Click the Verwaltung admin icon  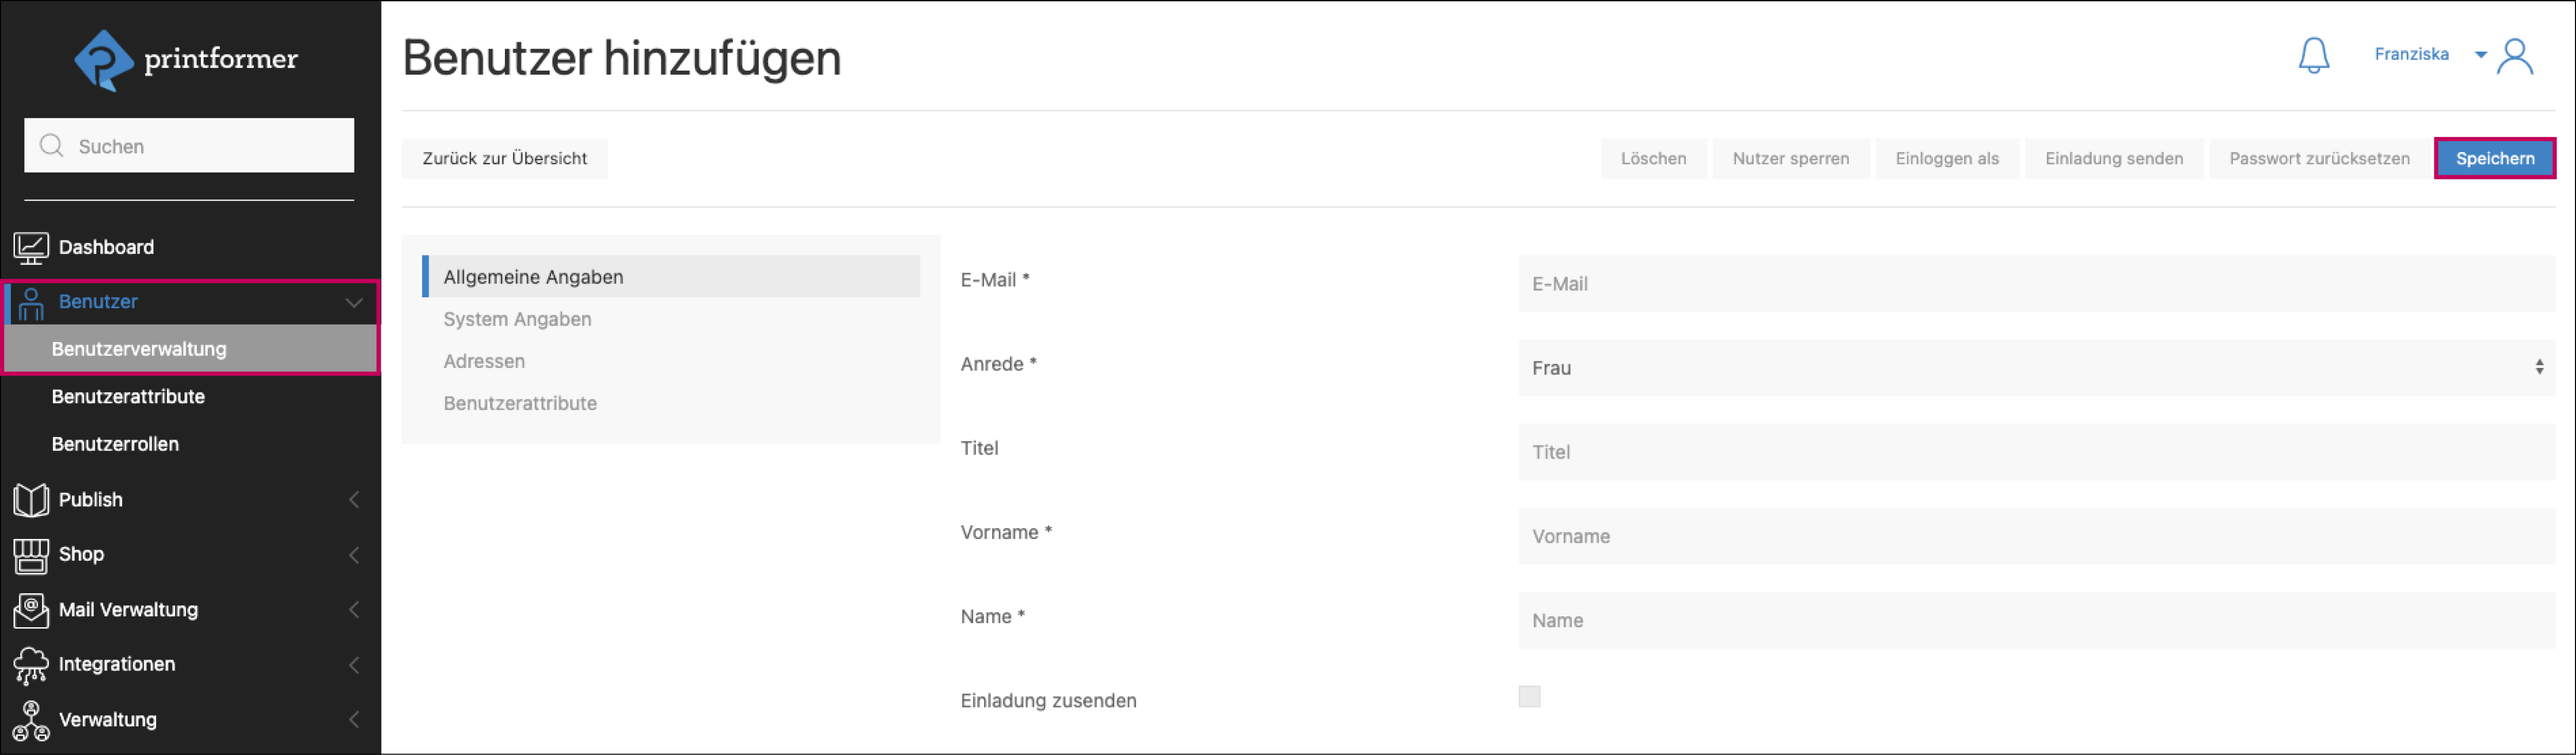tap(31, 720)
